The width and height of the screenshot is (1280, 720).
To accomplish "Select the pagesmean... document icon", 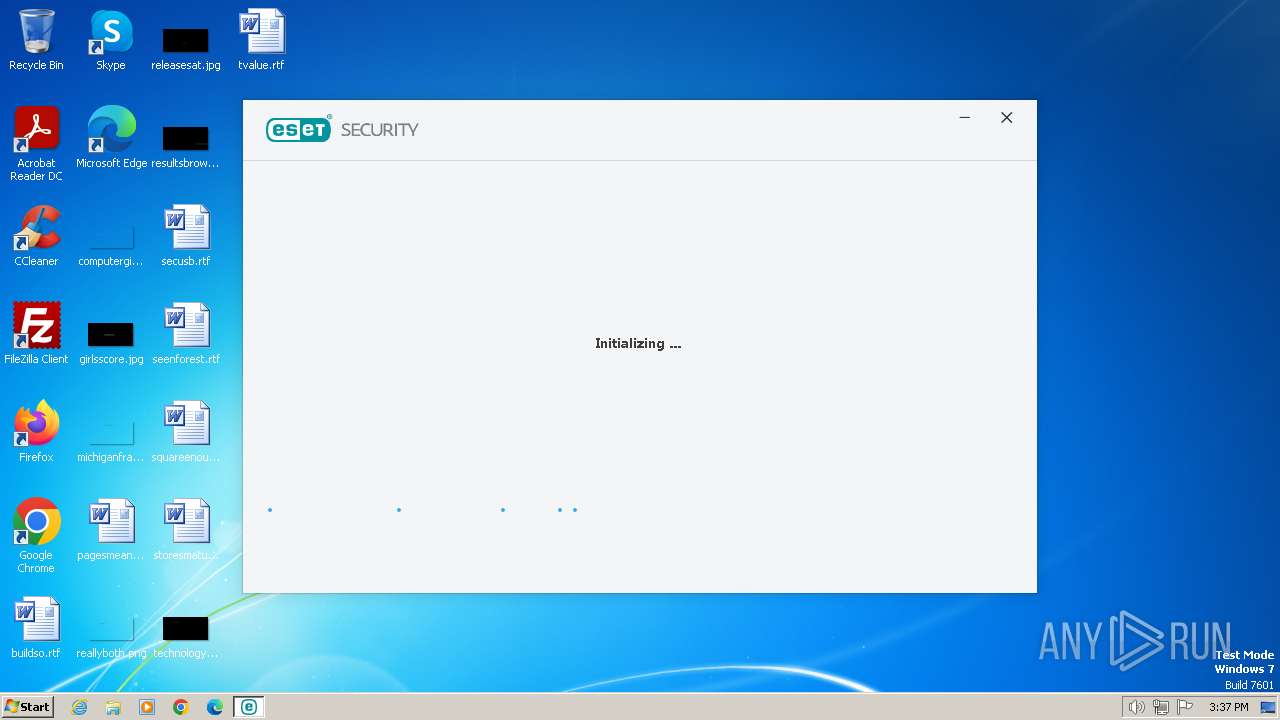I will tap(111, 530).
